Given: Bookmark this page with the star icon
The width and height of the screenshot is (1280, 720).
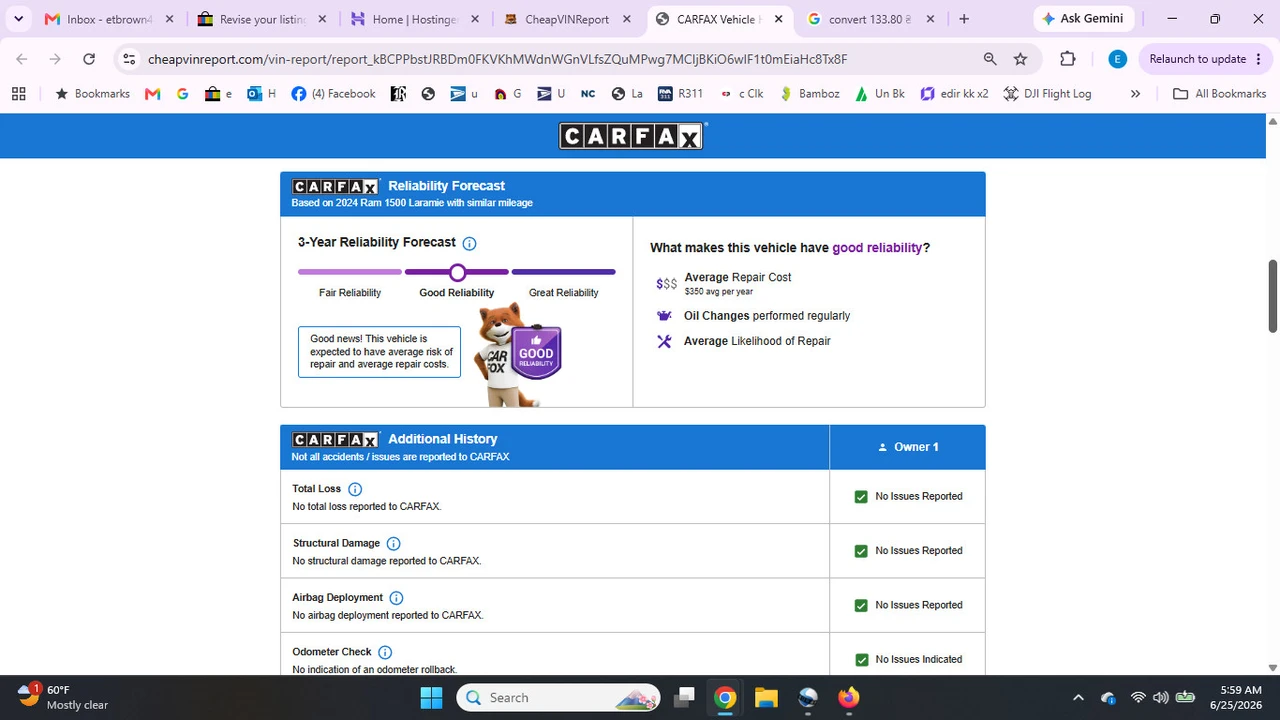Looking at the screenshot, I should coord(1020,59).
